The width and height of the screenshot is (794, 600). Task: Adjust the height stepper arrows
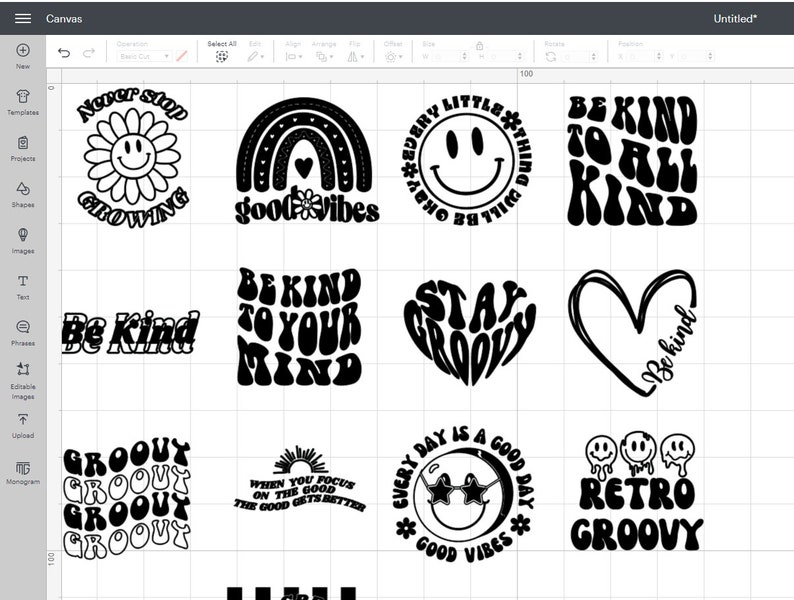(x=520, y=56)
